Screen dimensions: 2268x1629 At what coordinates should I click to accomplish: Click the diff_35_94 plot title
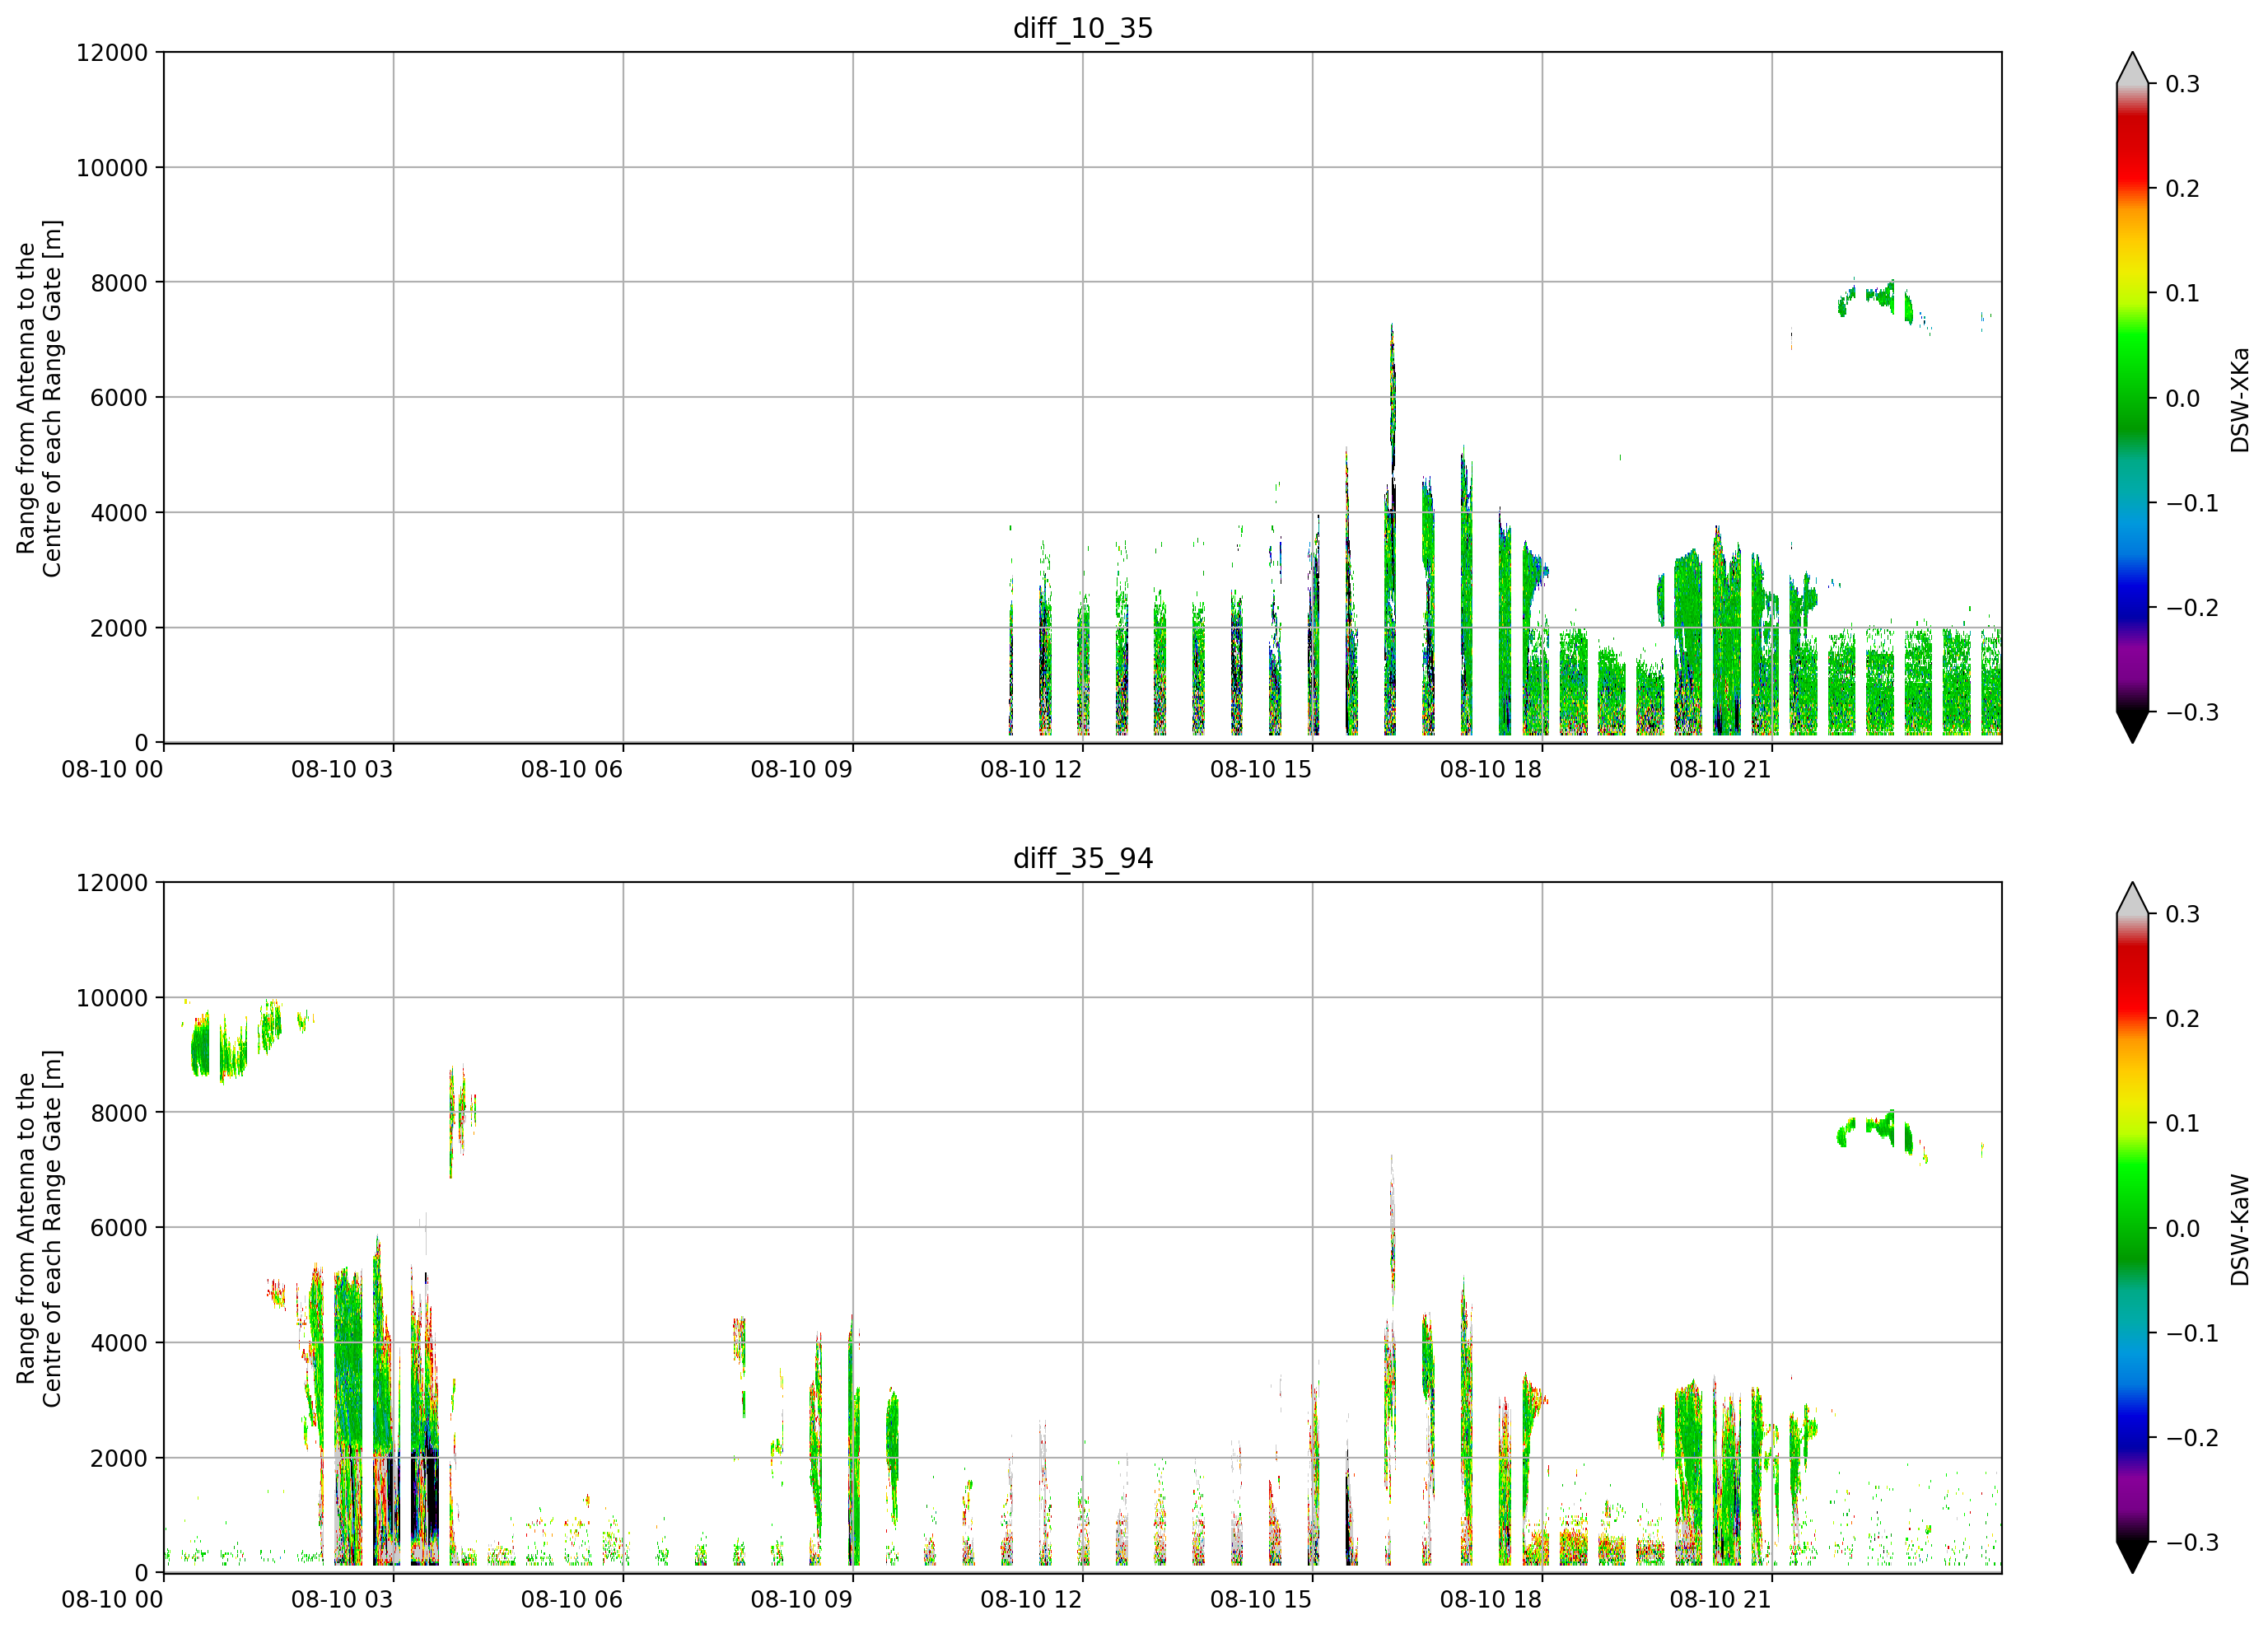click(x=1083, y=858)
